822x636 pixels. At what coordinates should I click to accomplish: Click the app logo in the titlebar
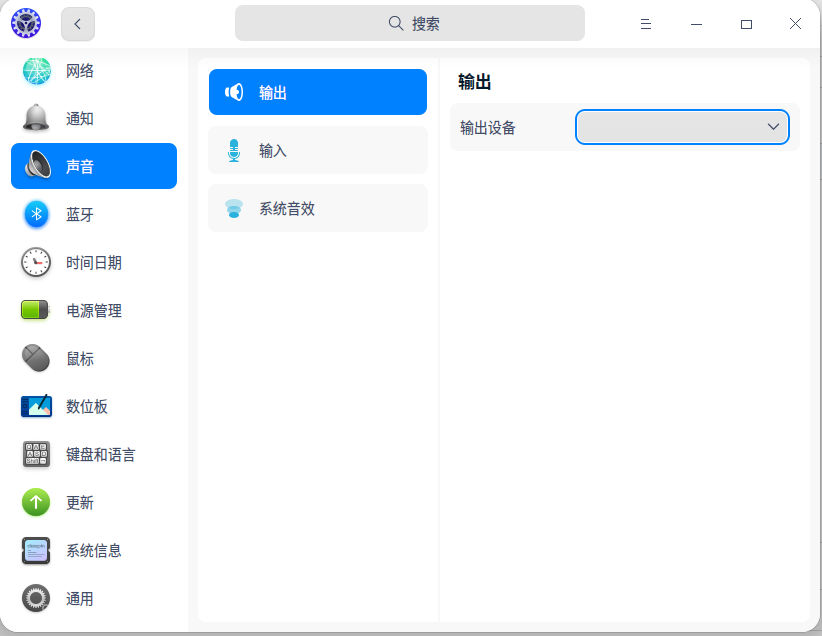click(25, 22)
